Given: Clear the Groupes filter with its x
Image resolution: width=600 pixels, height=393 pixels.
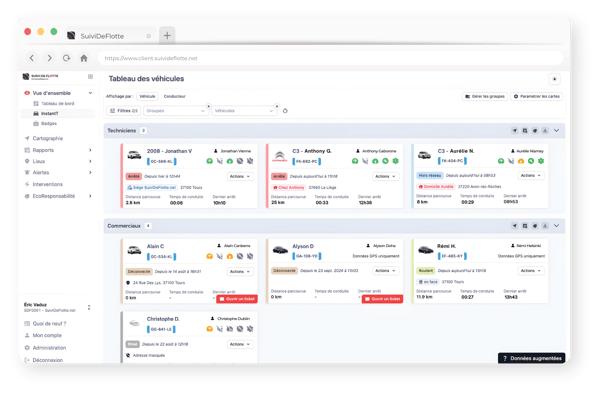Looking at the screenshot, I should click(209, 106).
